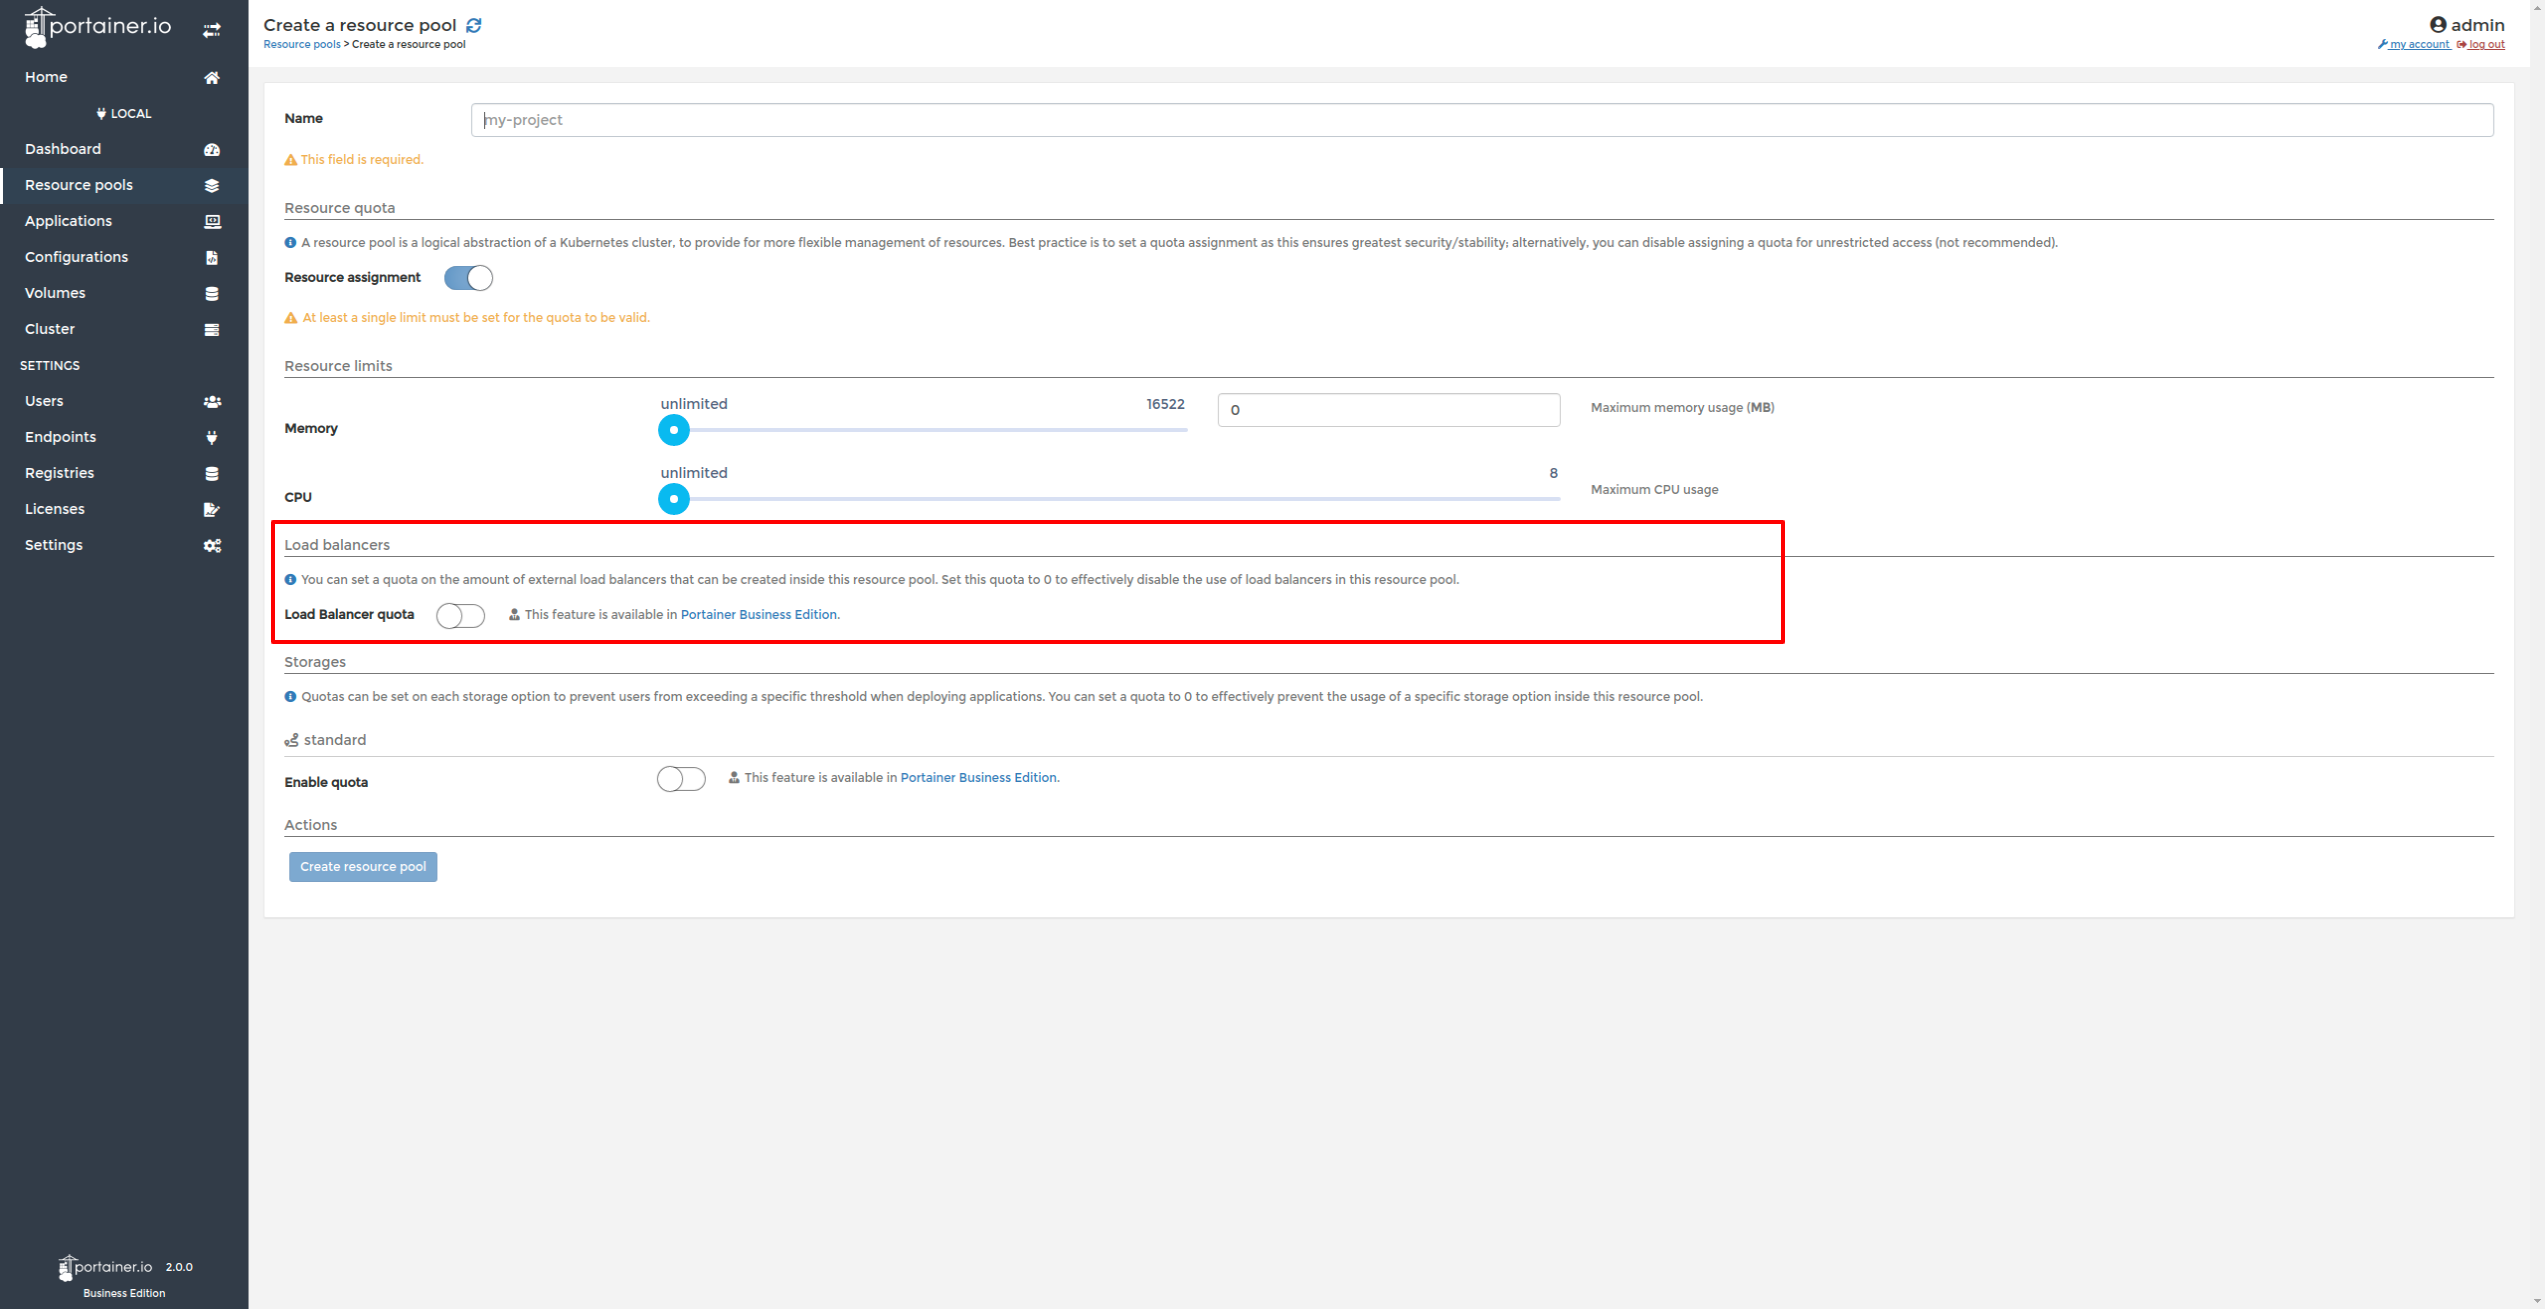2545x1309 pixels.
Task: Disable the Resource assignment toggle
Action: click(x=467, y=278)
